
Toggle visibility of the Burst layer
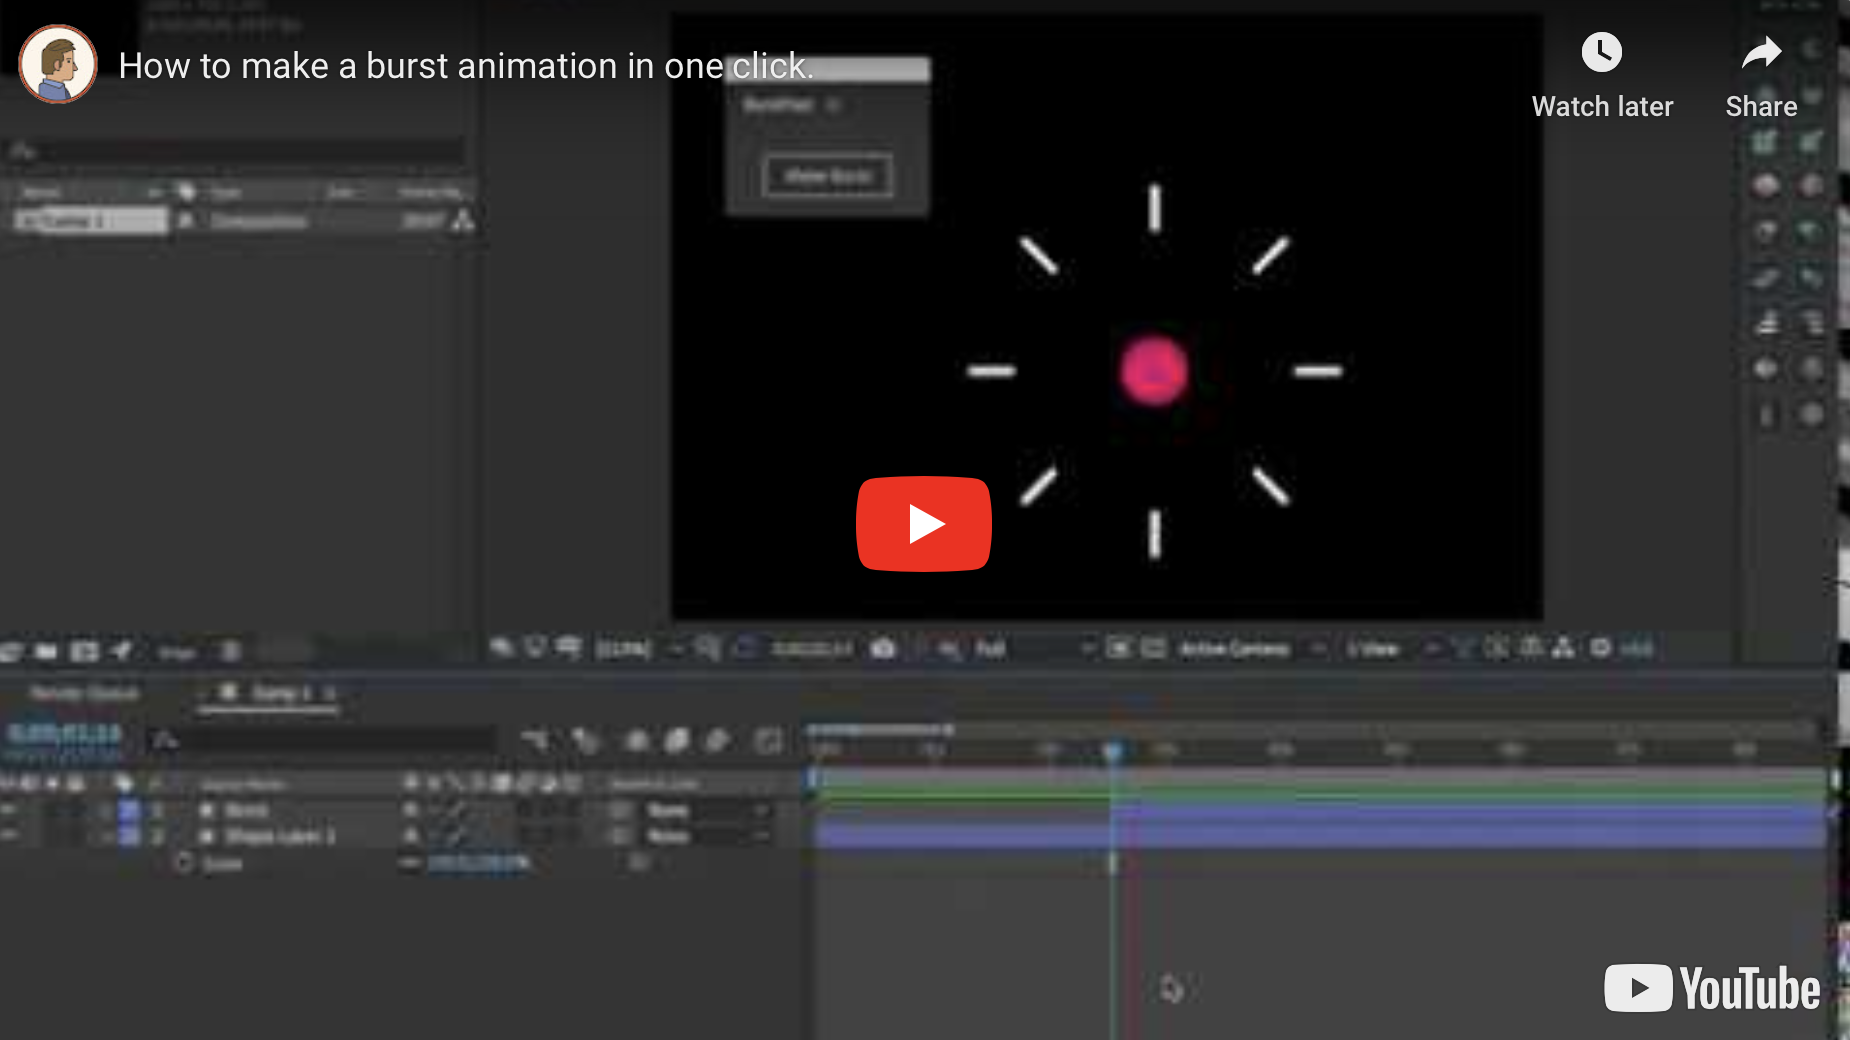(x=8, y=810)
